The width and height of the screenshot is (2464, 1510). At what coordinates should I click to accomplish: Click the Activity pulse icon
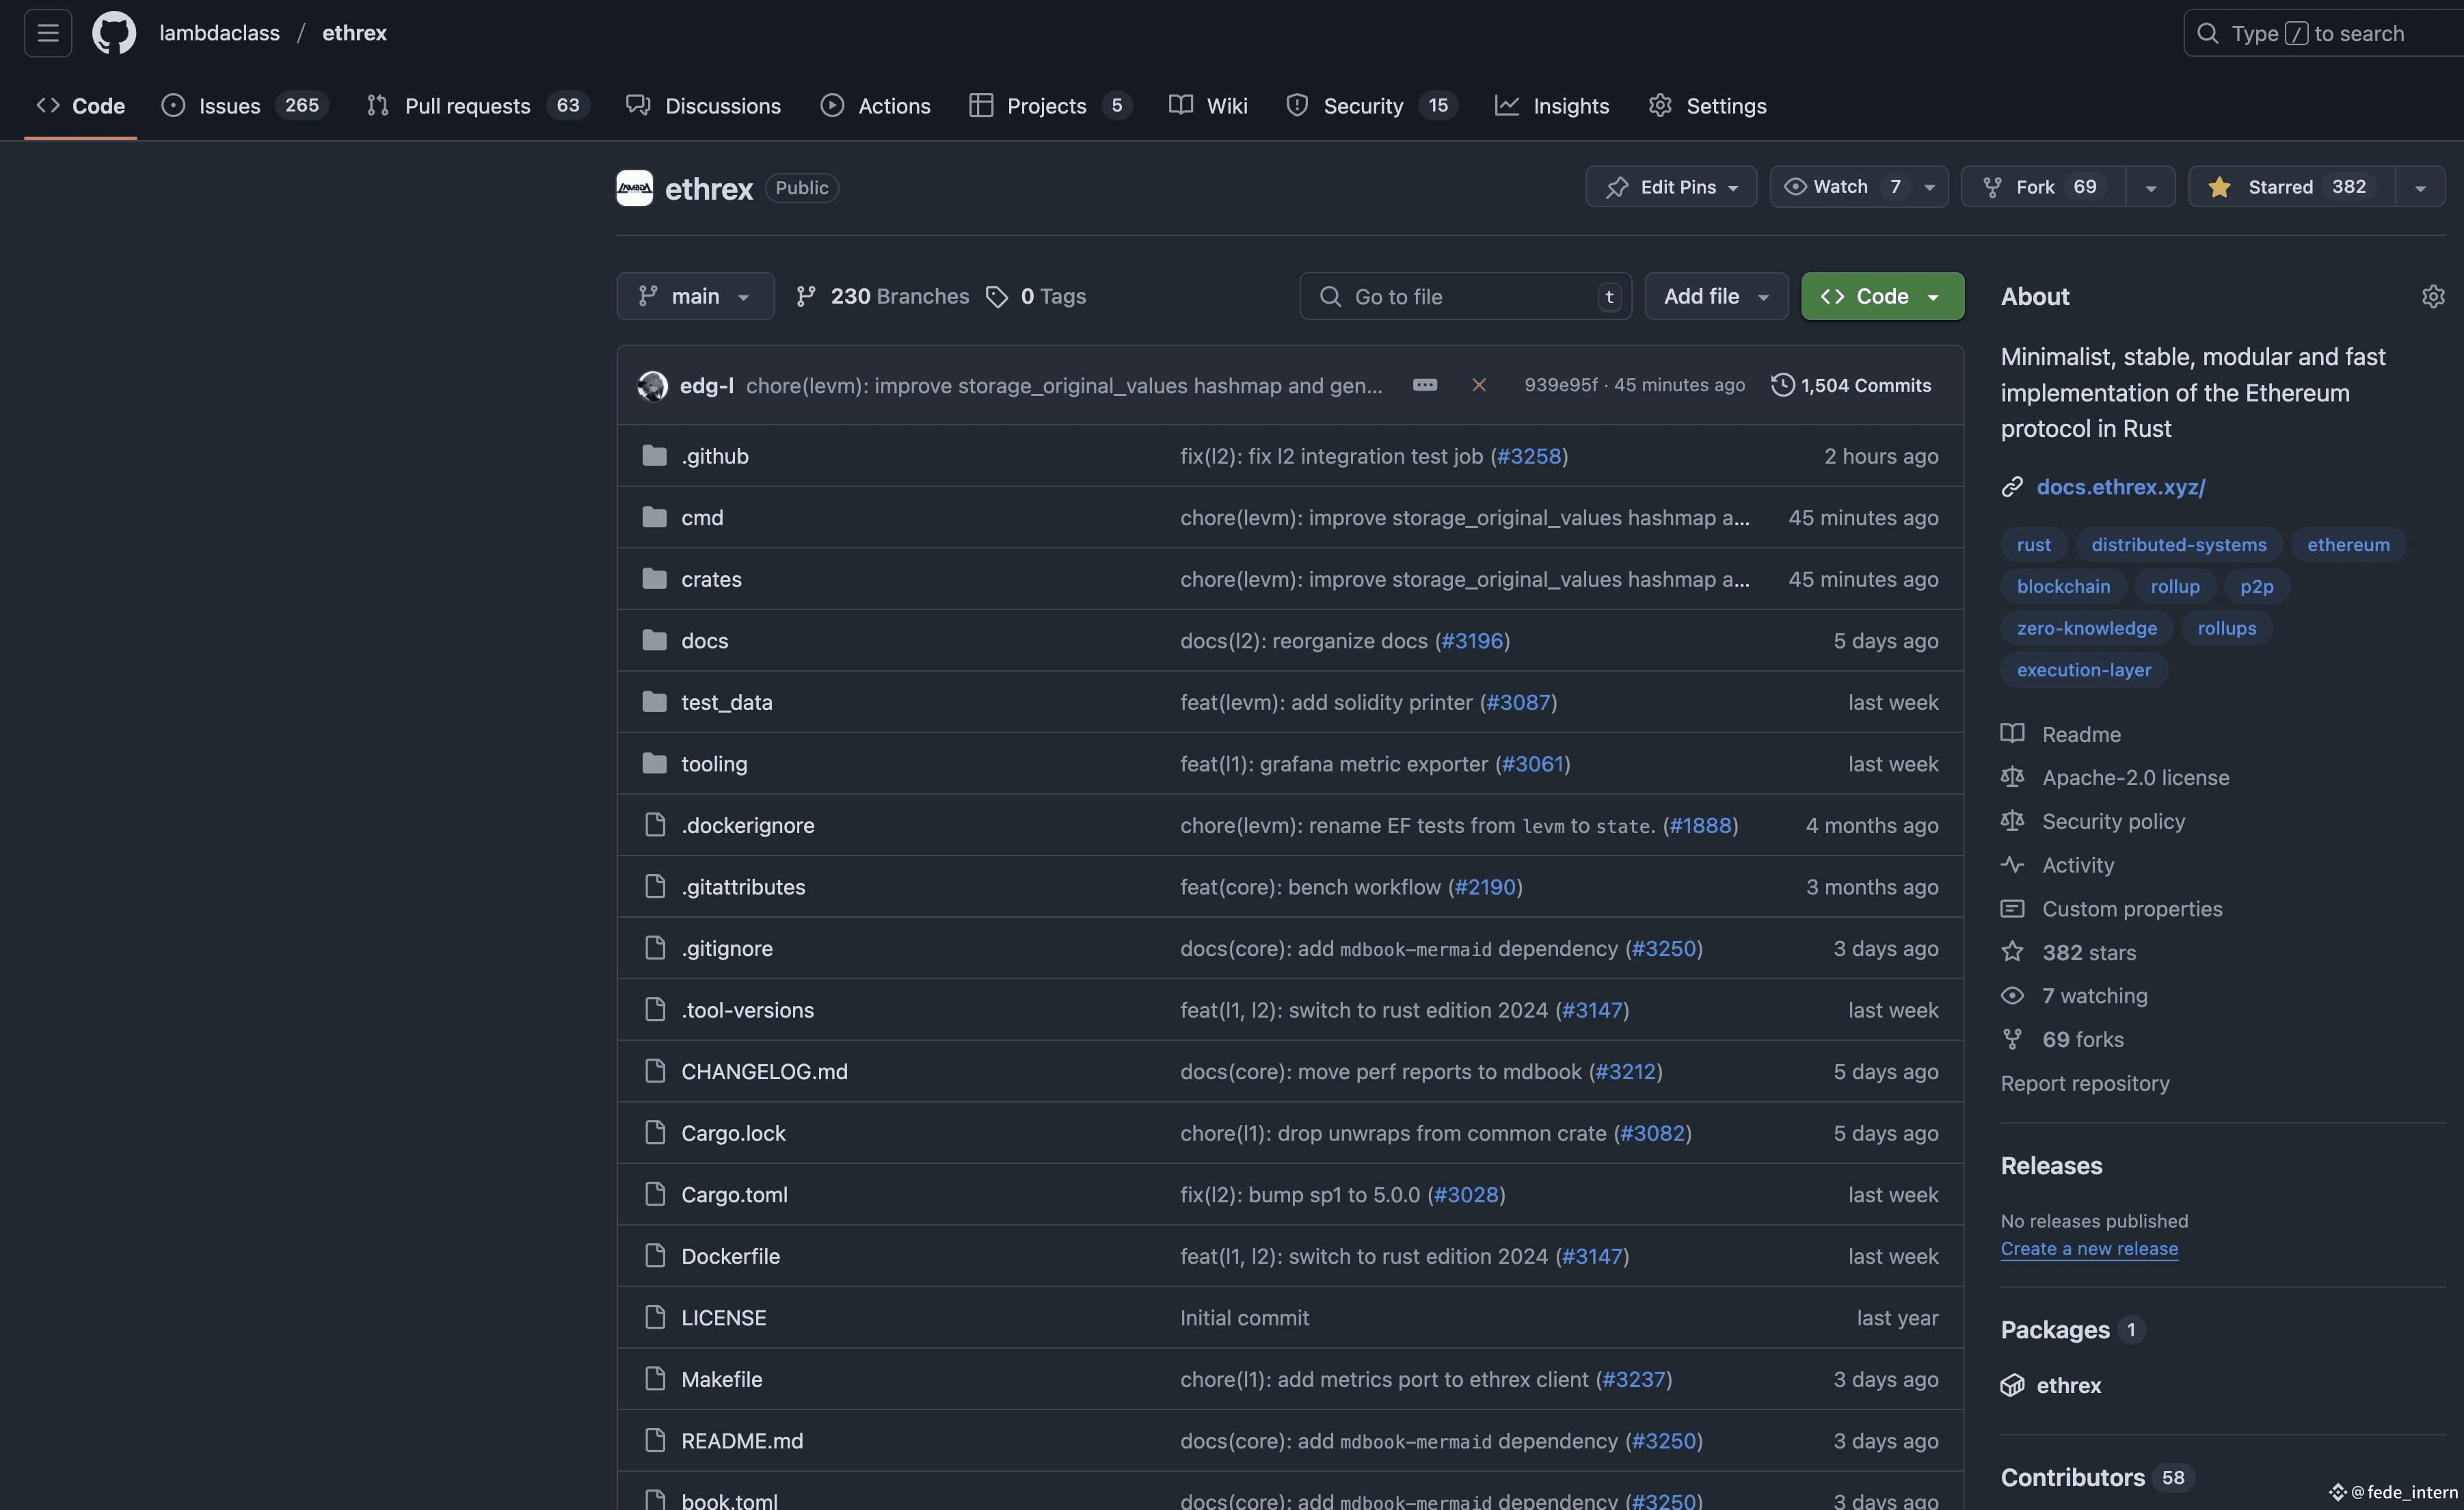(x=2012, y=865)
